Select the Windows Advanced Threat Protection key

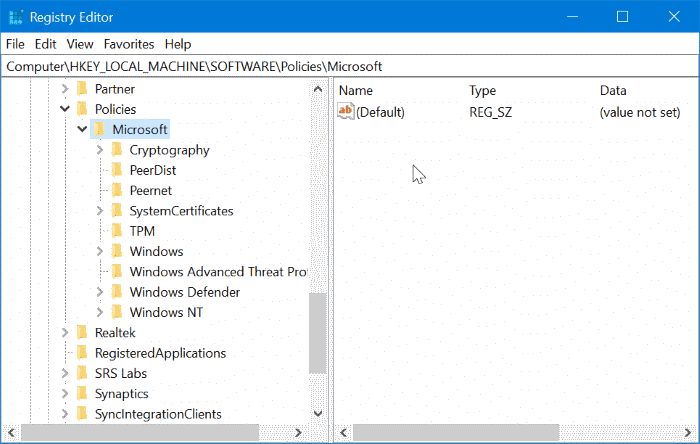point(217,272)
